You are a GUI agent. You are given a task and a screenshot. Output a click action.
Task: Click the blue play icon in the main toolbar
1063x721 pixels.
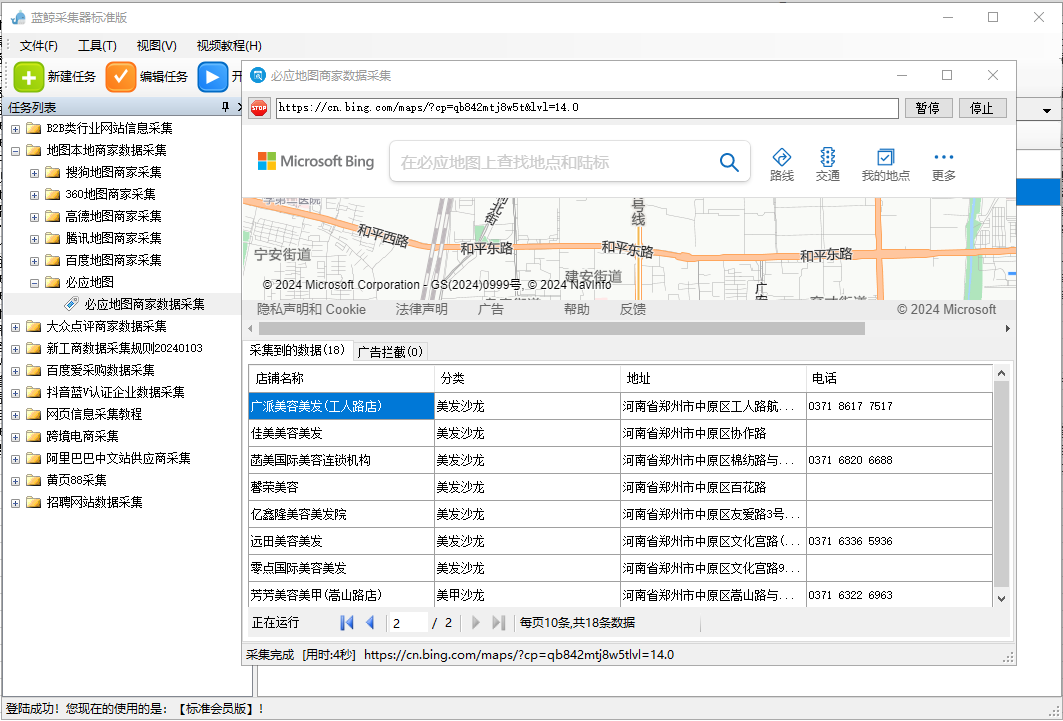point(212,77)
